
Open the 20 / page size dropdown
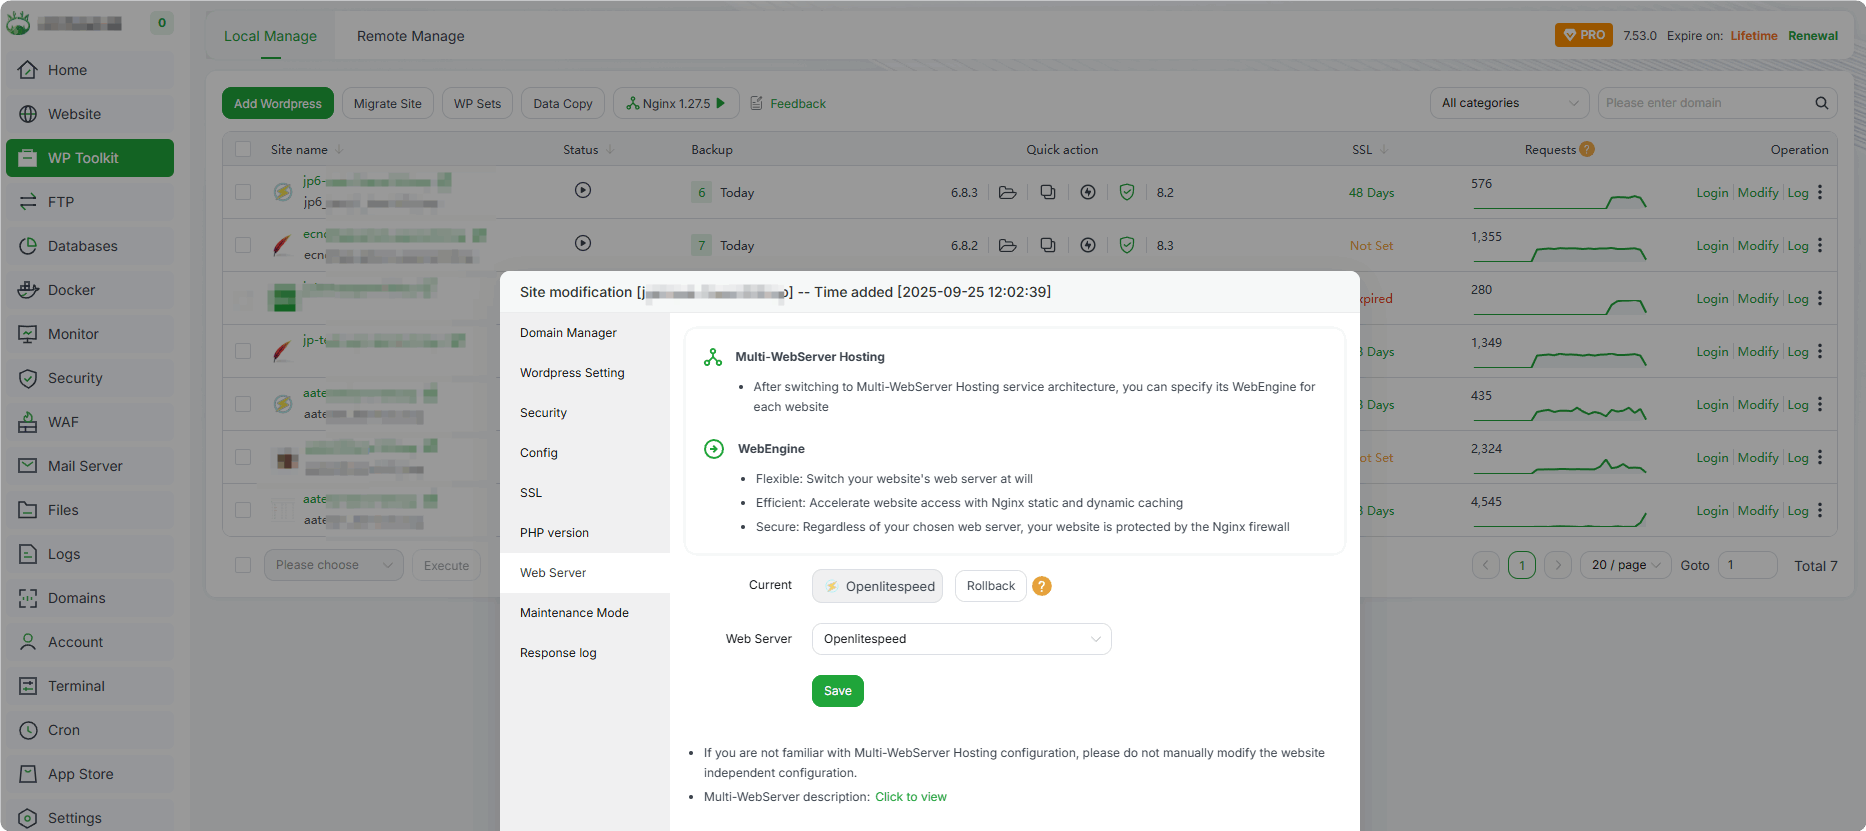pyautogui.click(x=1626, y=565)
